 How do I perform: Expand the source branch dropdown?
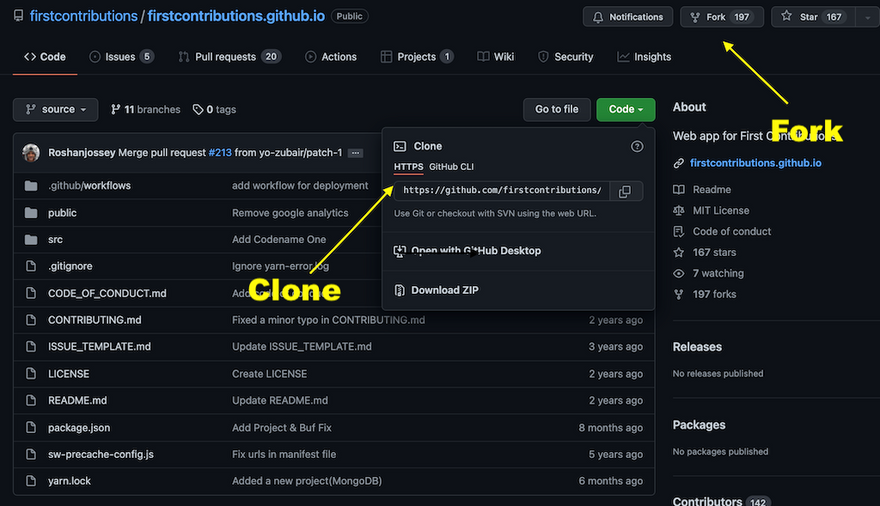[x=56, y=110]
